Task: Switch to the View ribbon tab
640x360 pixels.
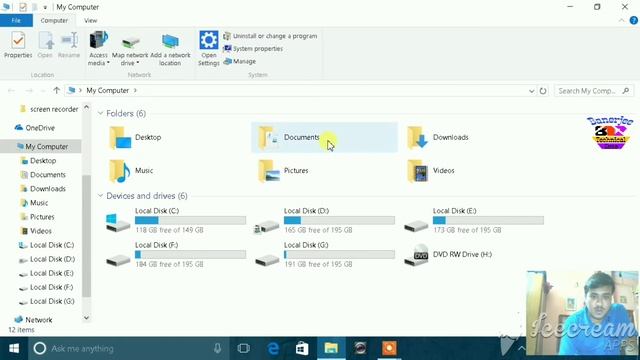Action: pos(91,20)
